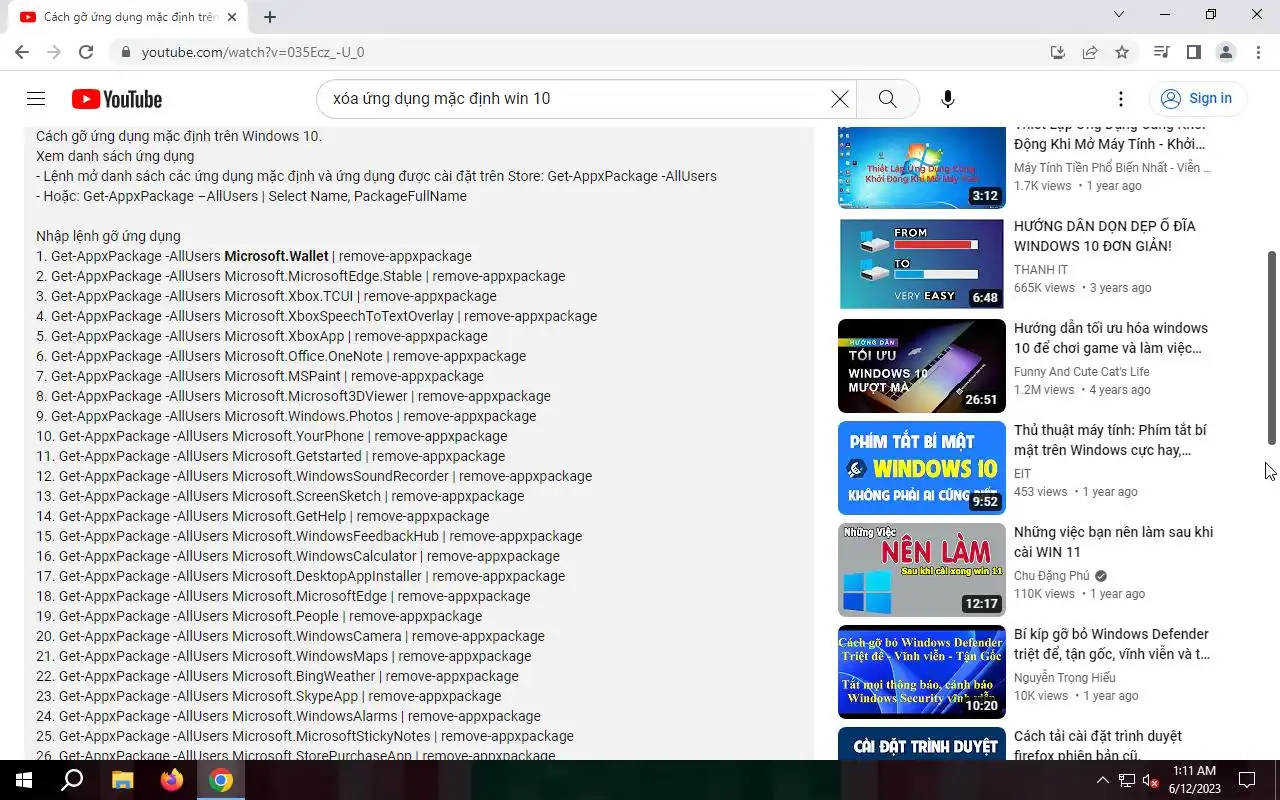Click the muted volume tray icon
Image resolution: width=1280 pixels, height=800 pixels.
pyautogui.click(x=1150, y=780)
